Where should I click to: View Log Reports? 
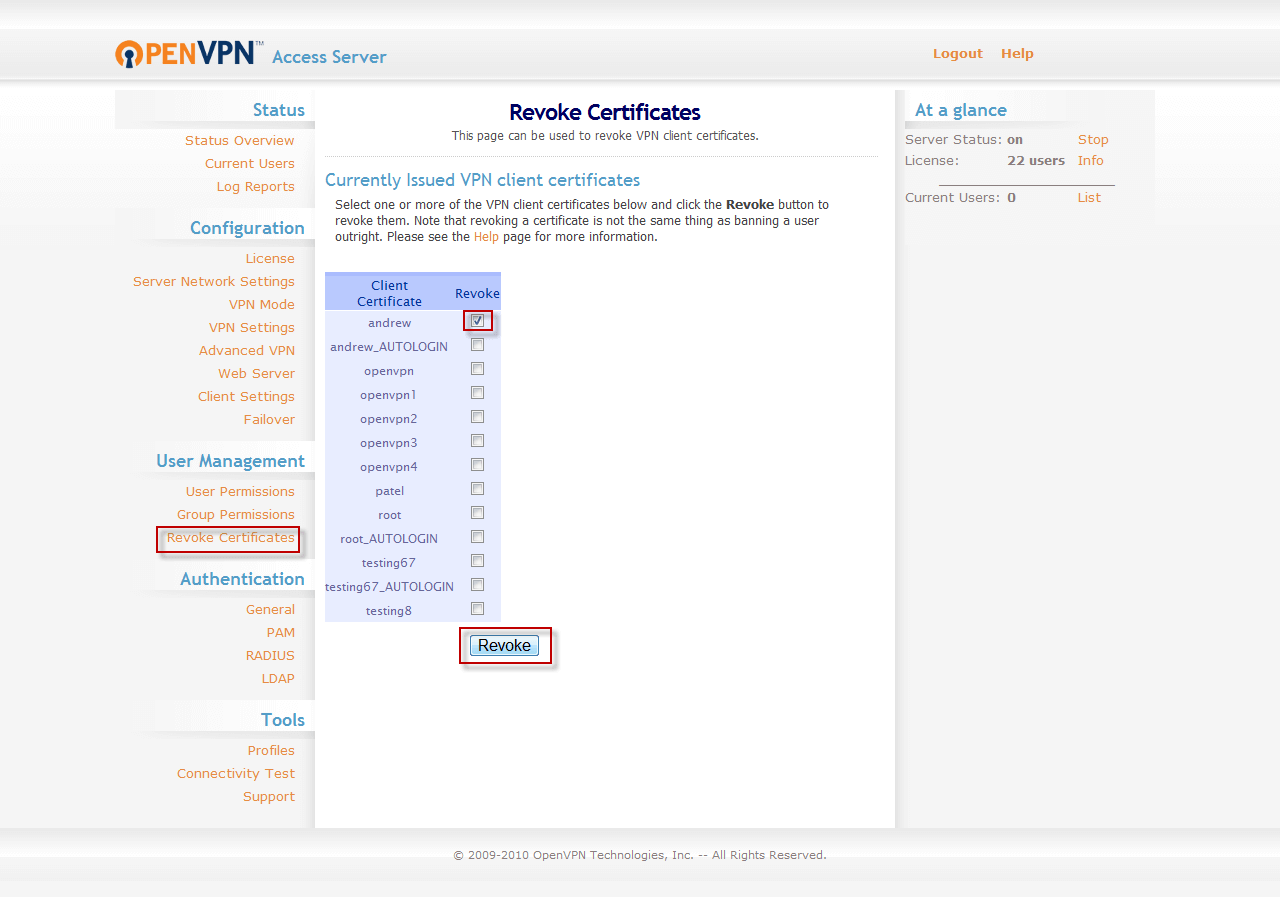255,186
